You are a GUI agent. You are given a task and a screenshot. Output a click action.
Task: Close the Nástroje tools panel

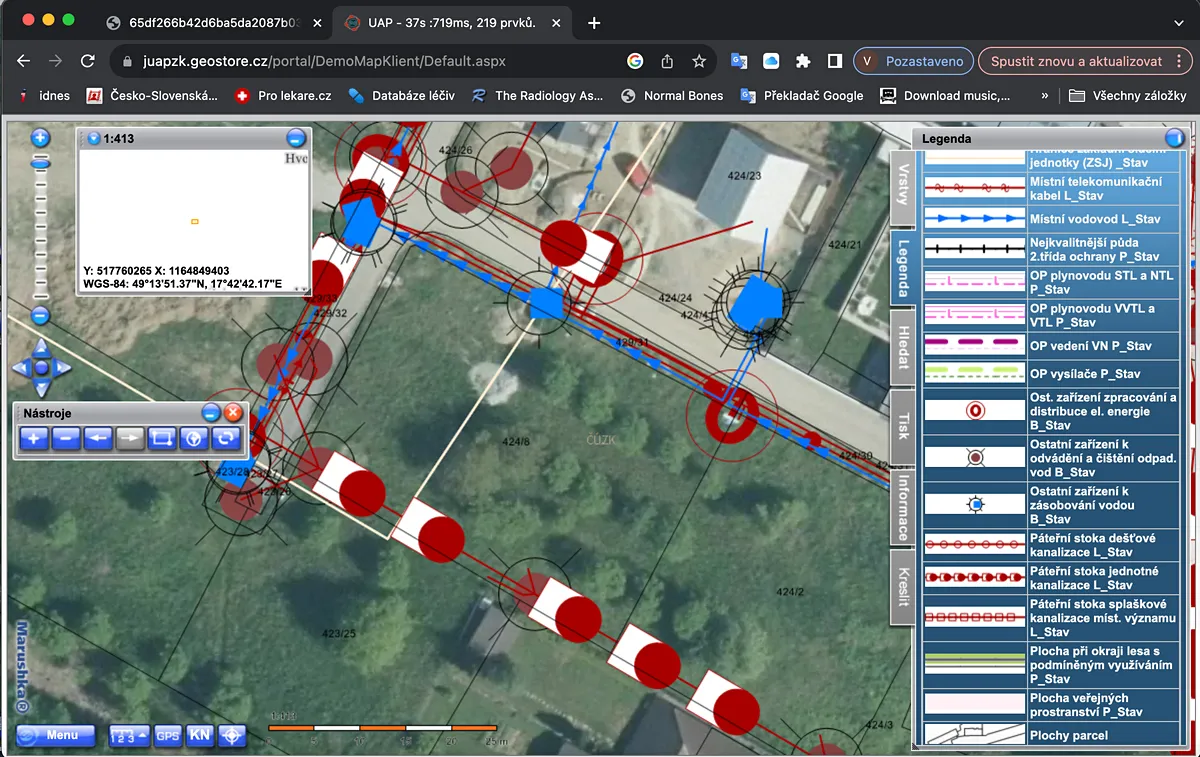pos(233,412)
